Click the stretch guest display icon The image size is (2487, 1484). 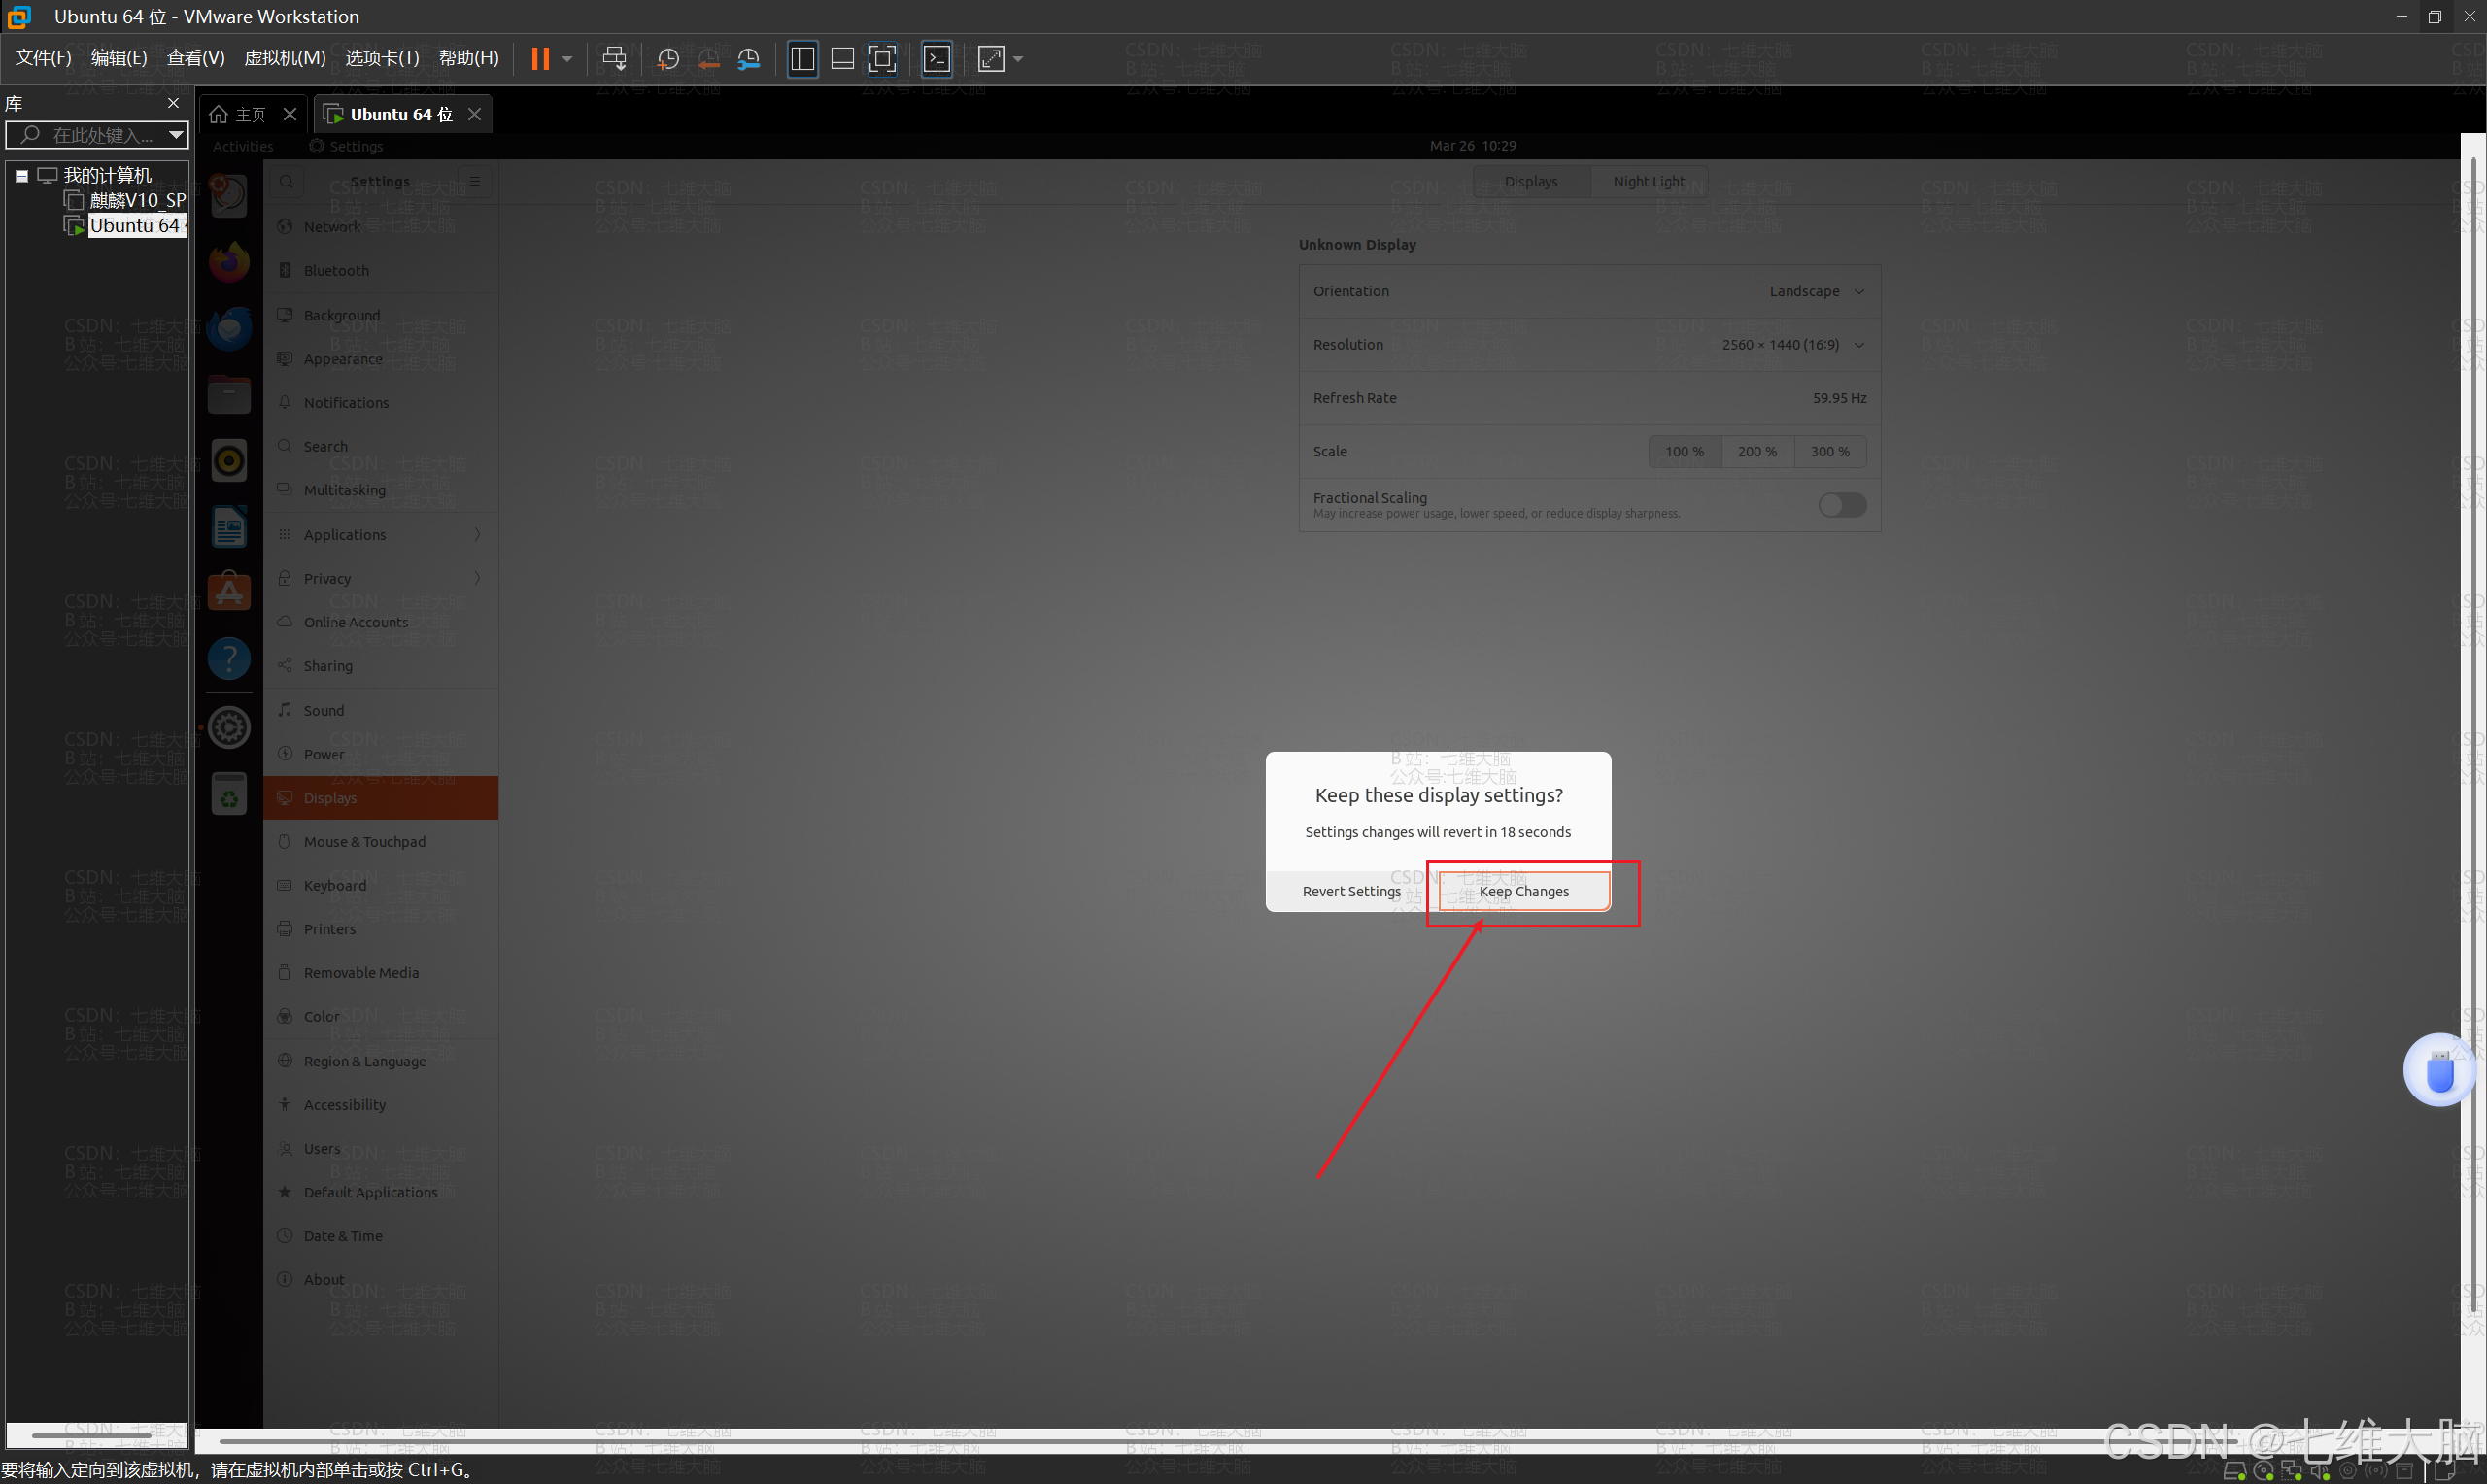[991, 59]
